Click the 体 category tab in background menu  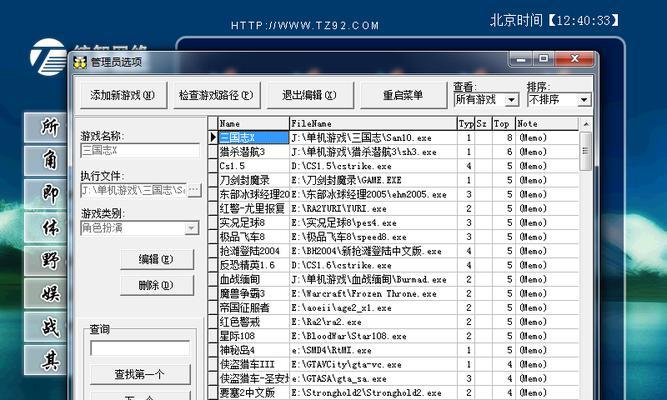46,227
